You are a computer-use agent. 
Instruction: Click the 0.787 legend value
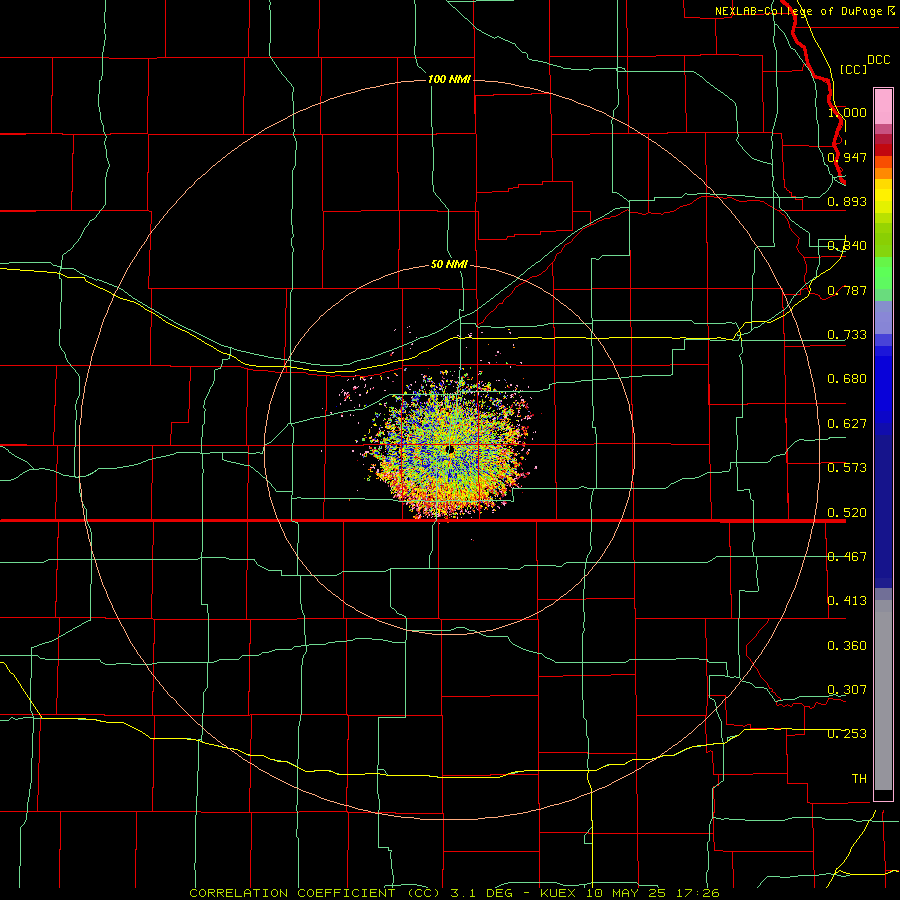(x=847, y=290)
